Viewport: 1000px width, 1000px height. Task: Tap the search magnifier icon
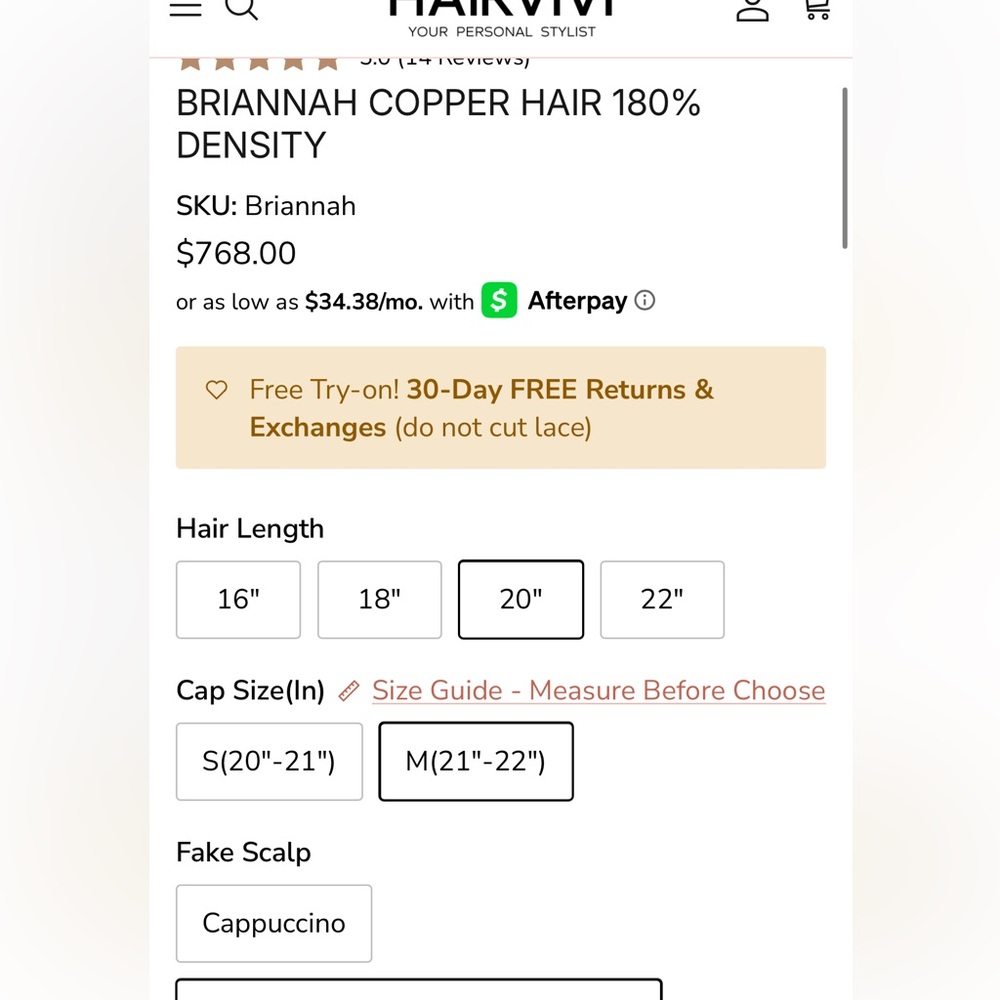click(242, 9)
